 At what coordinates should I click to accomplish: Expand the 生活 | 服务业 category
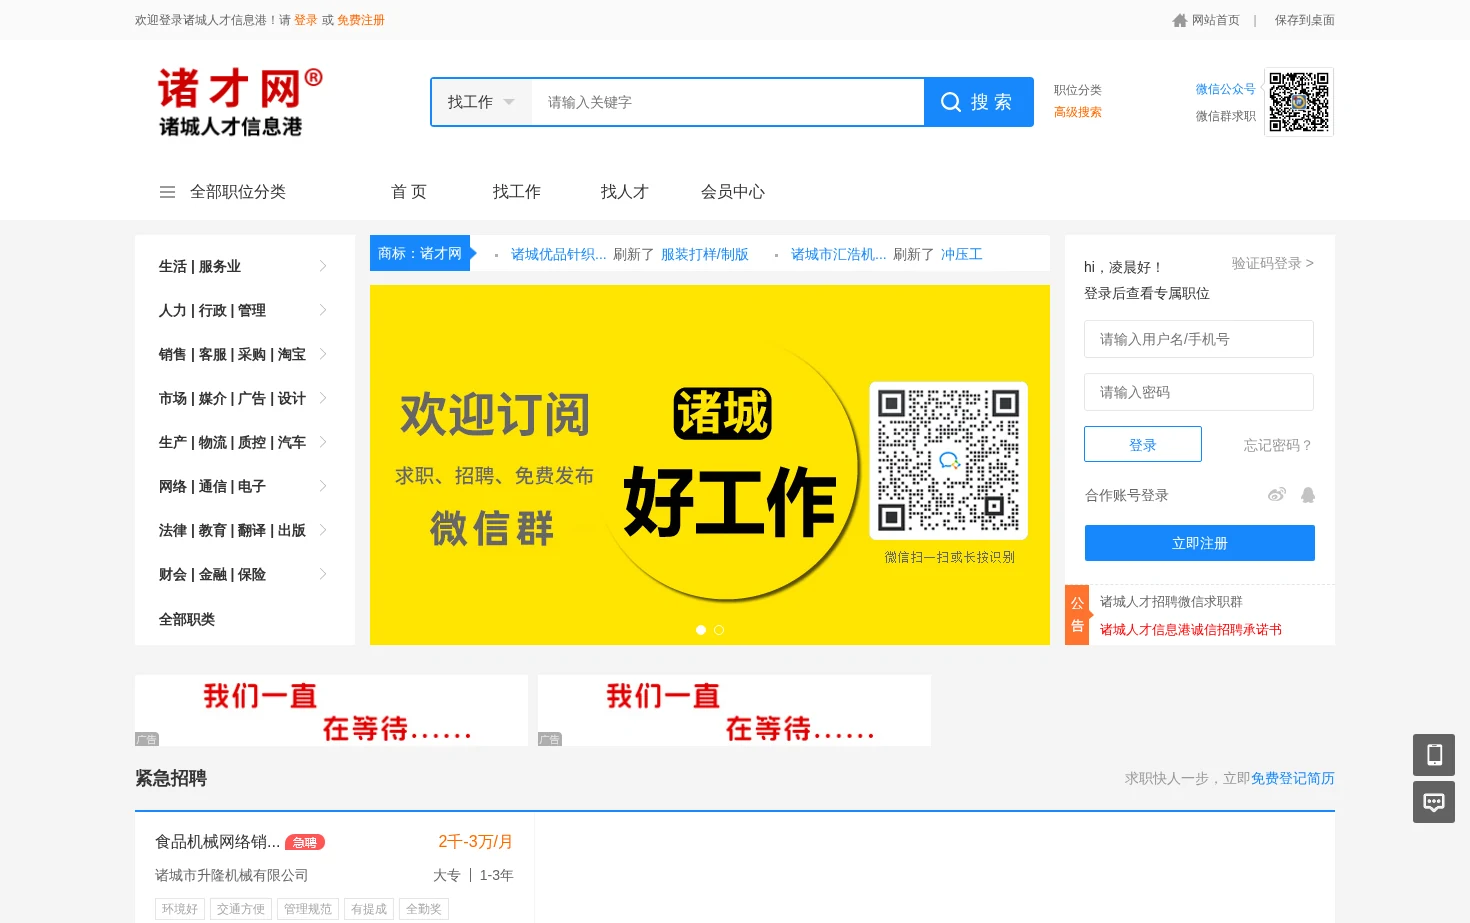point(245,266)
